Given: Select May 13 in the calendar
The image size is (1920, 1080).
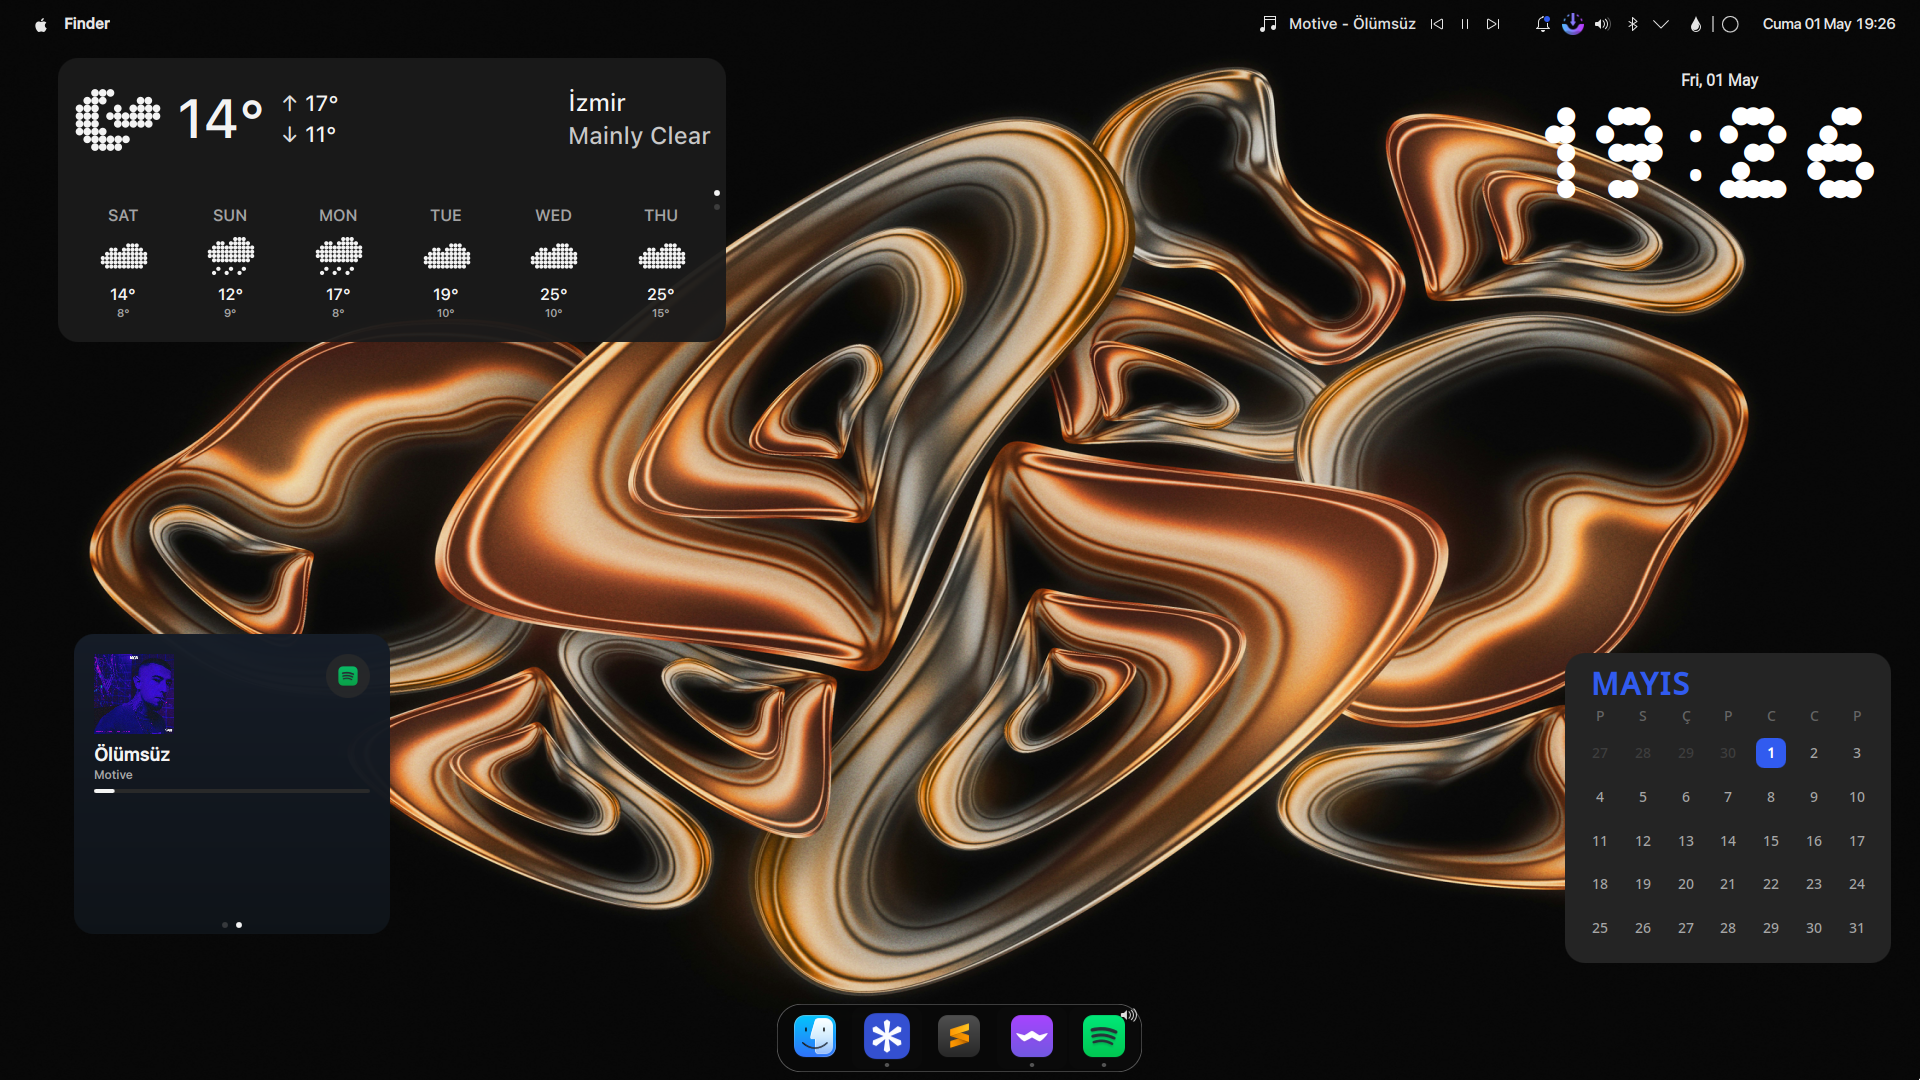Looking at the screenshot, I should (1686, 841).
